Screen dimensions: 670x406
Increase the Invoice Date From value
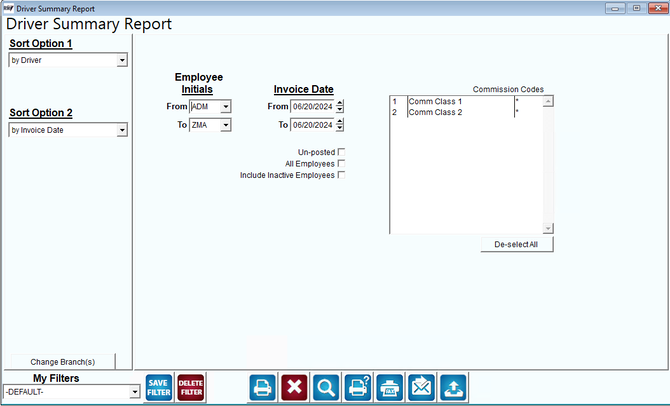click(340, 103)
